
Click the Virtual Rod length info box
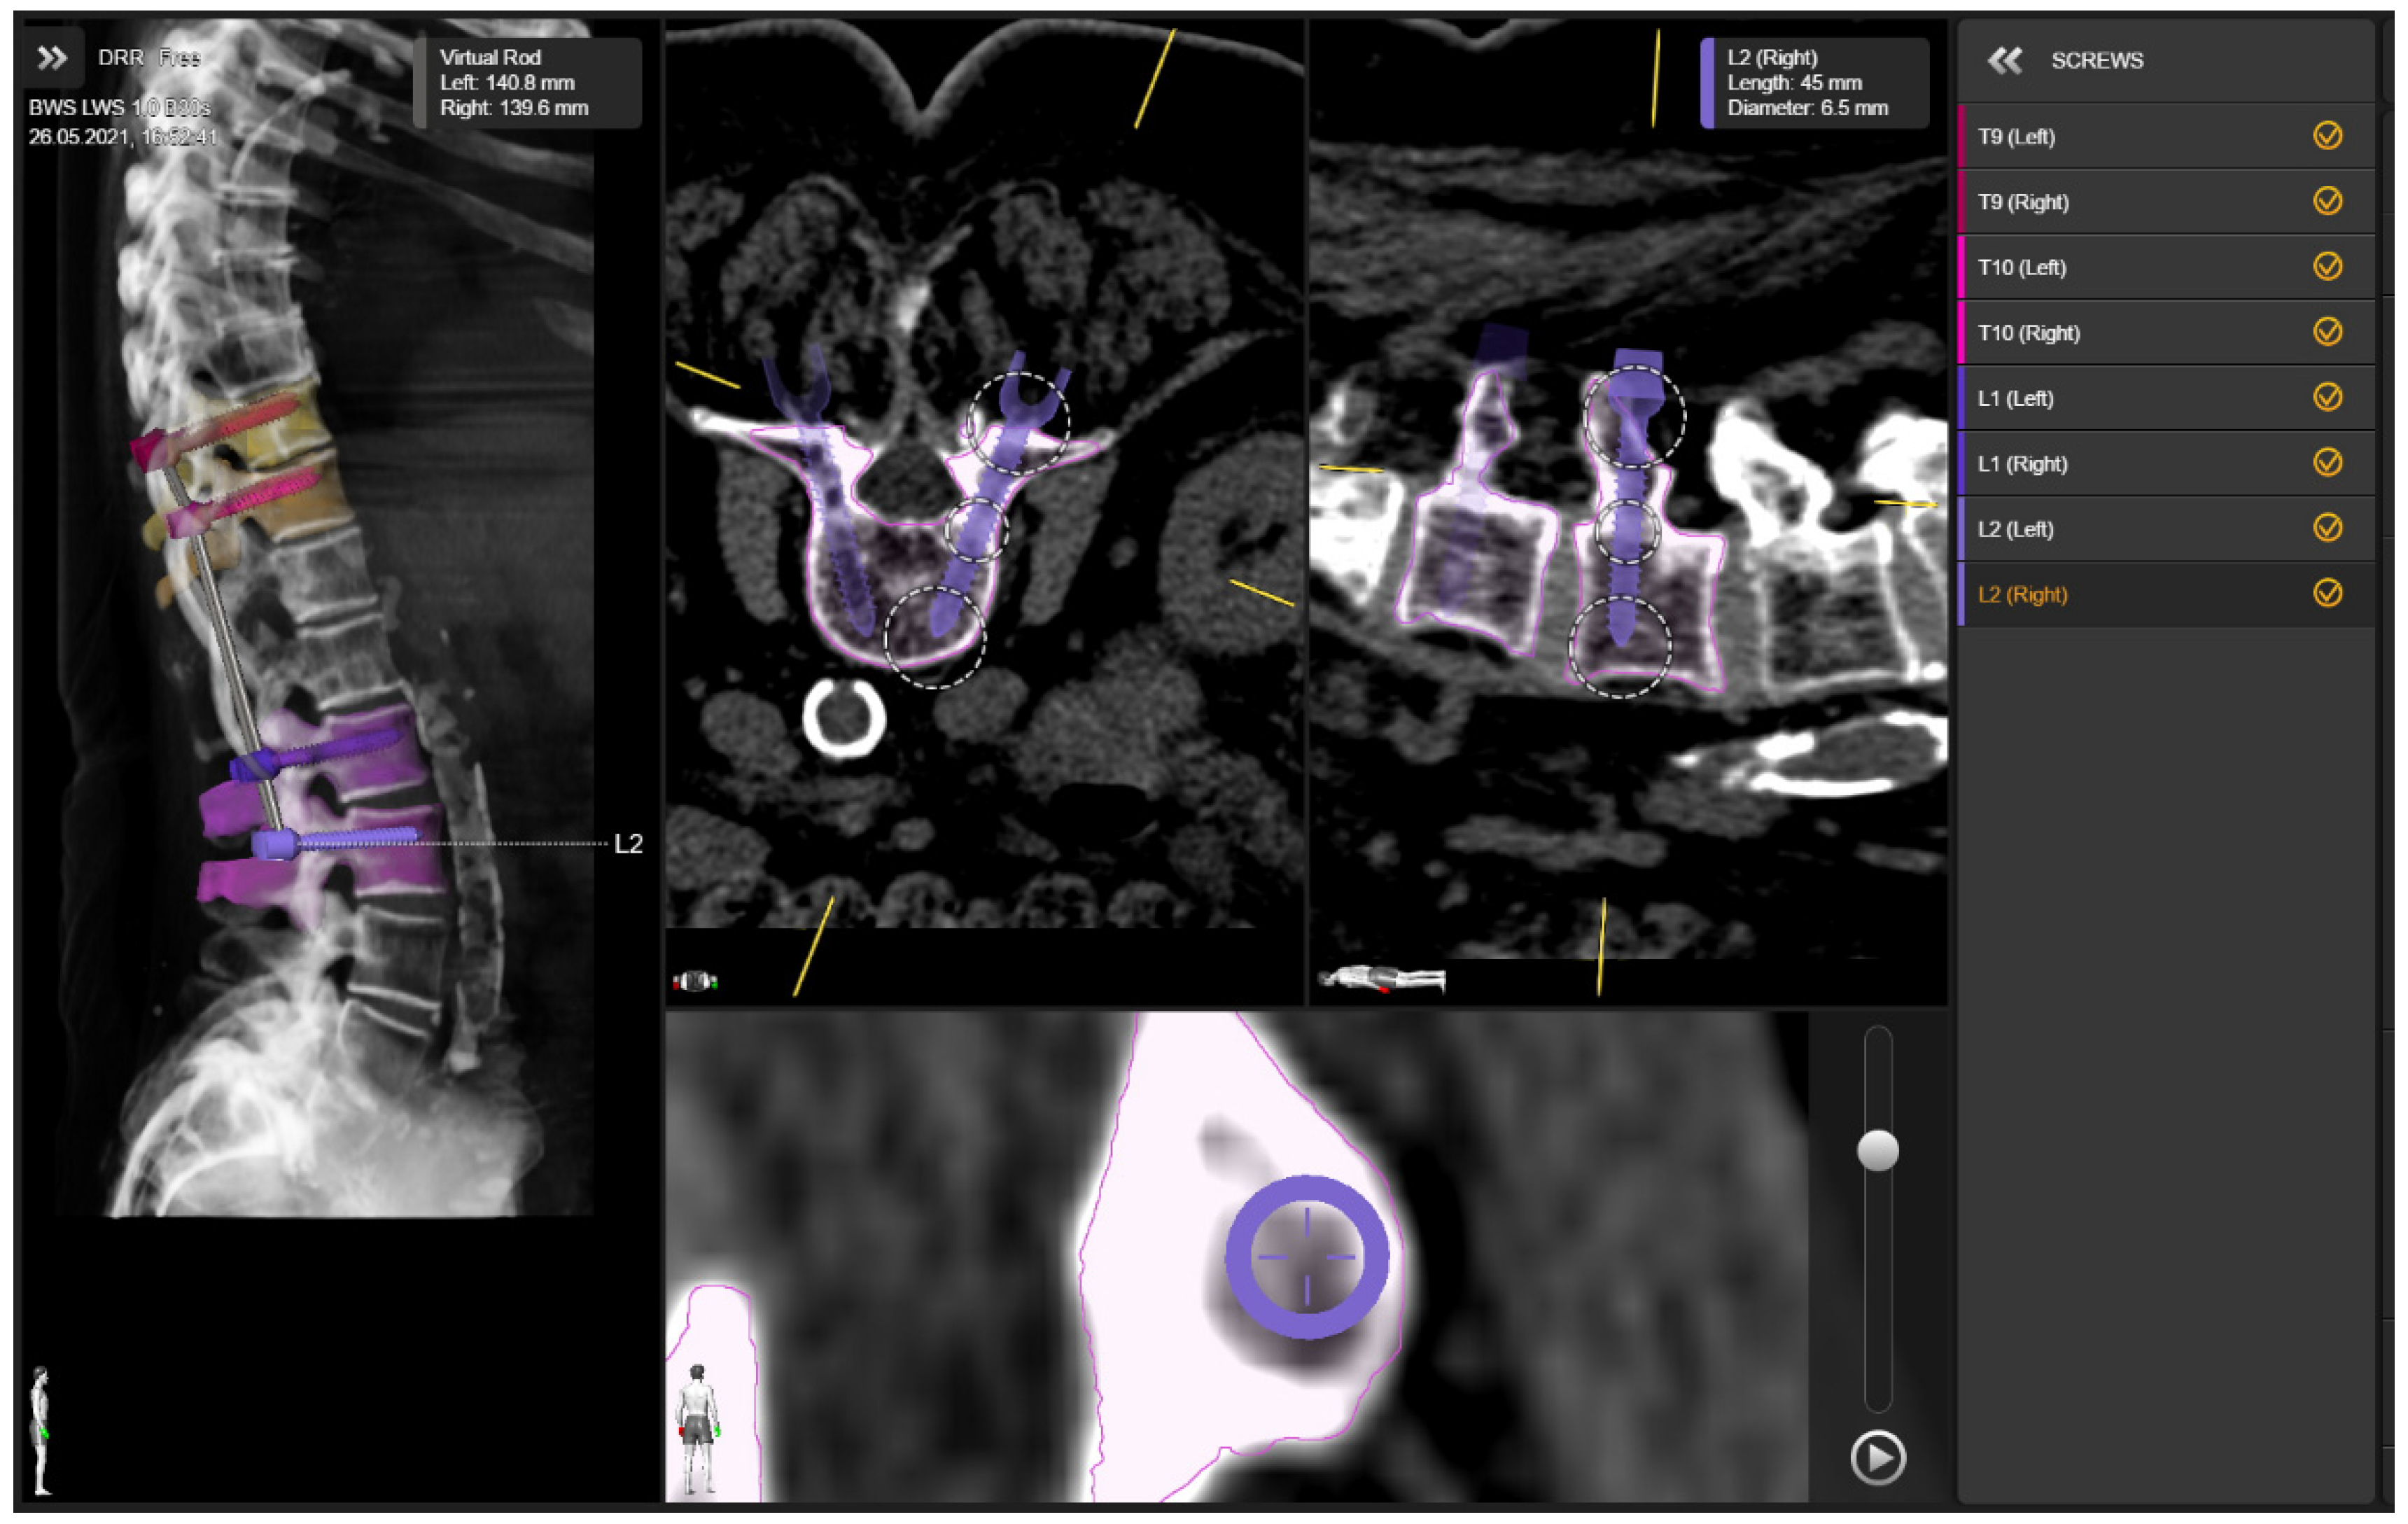tap(528, 83)
